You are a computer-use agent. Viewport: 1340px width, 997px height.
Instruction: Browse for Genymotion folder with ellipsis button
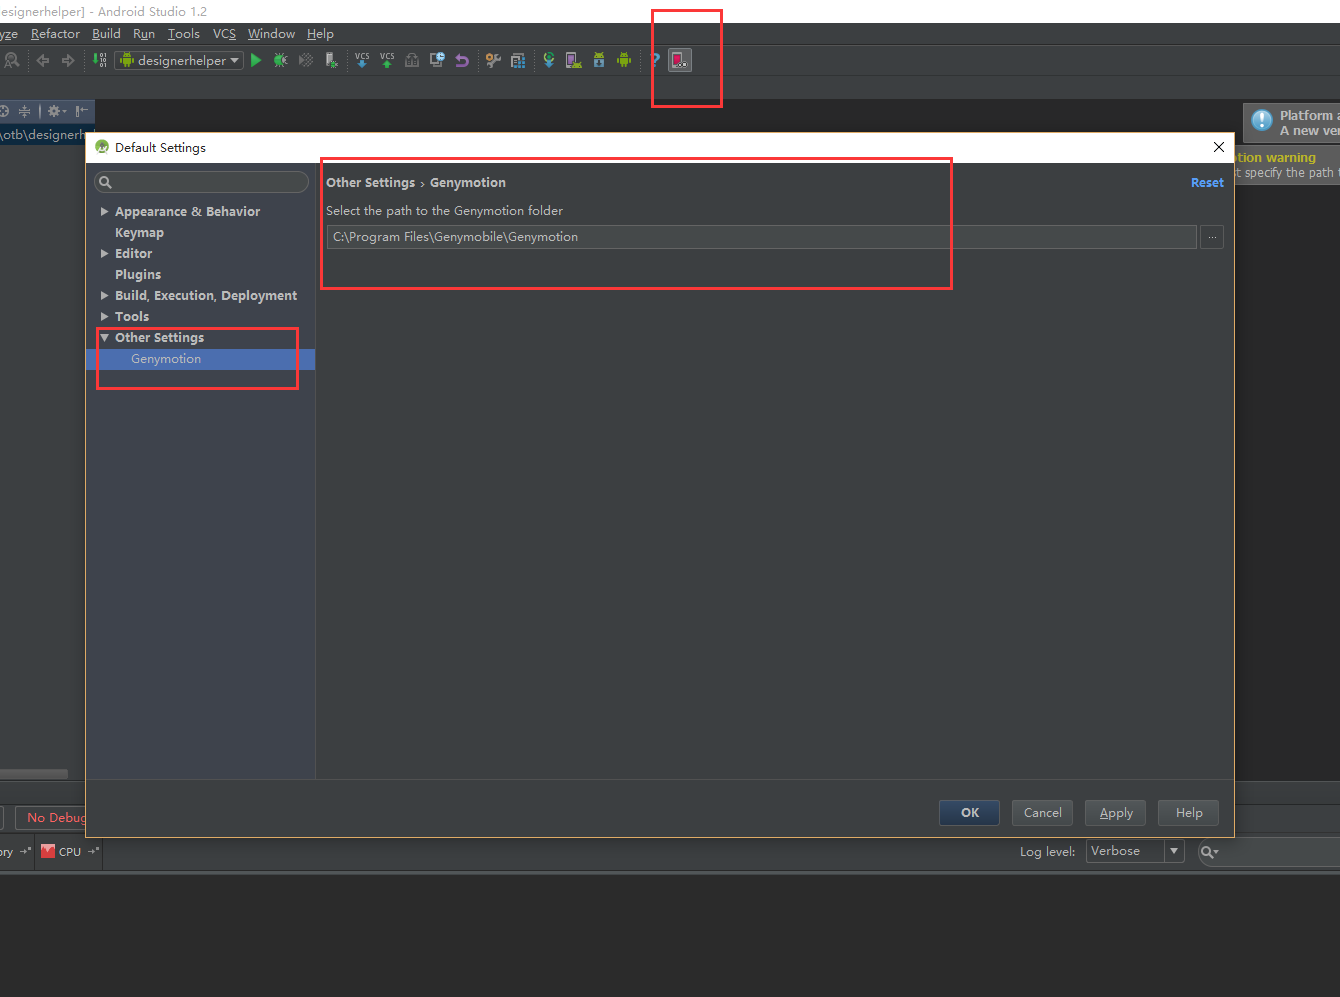pyautogui.click(x=1212, y=237)
